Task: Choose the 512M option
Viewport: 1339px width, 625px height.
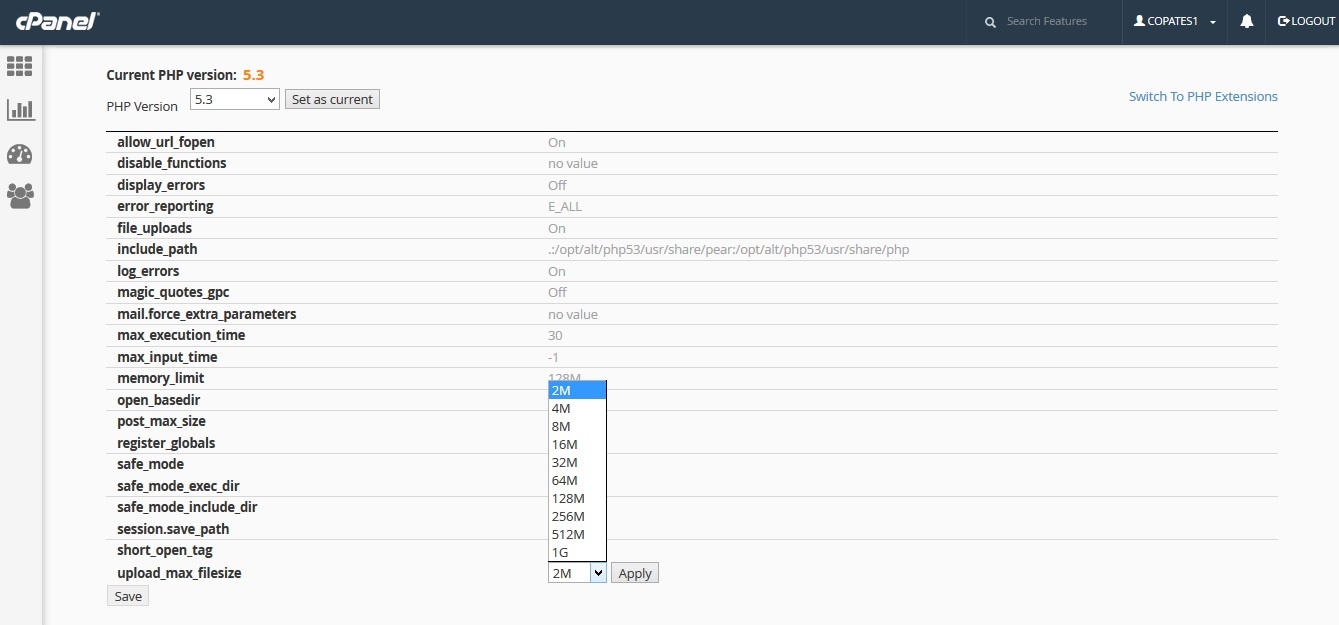Action: (x=577, y=534)
